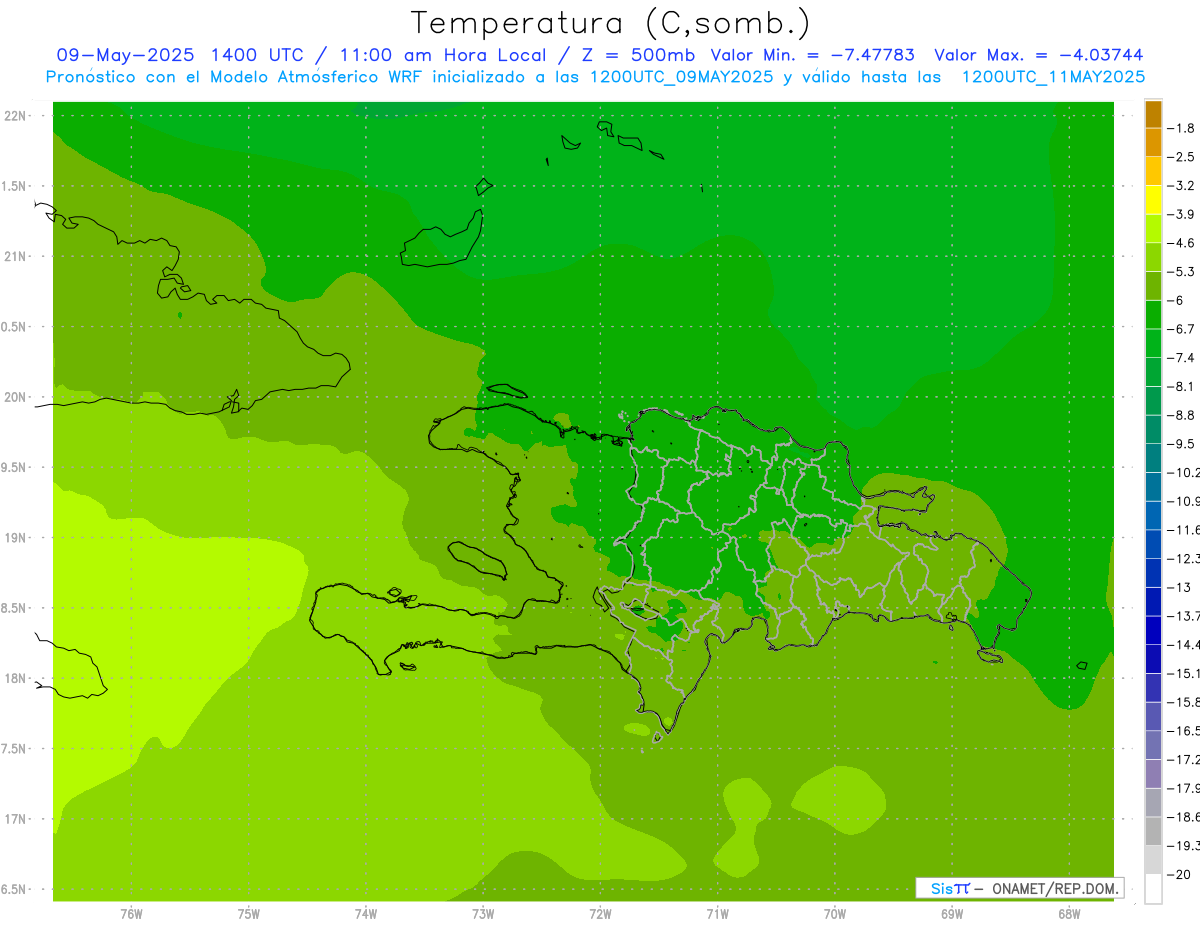Click the '72W' longitude label

point(600,914)
